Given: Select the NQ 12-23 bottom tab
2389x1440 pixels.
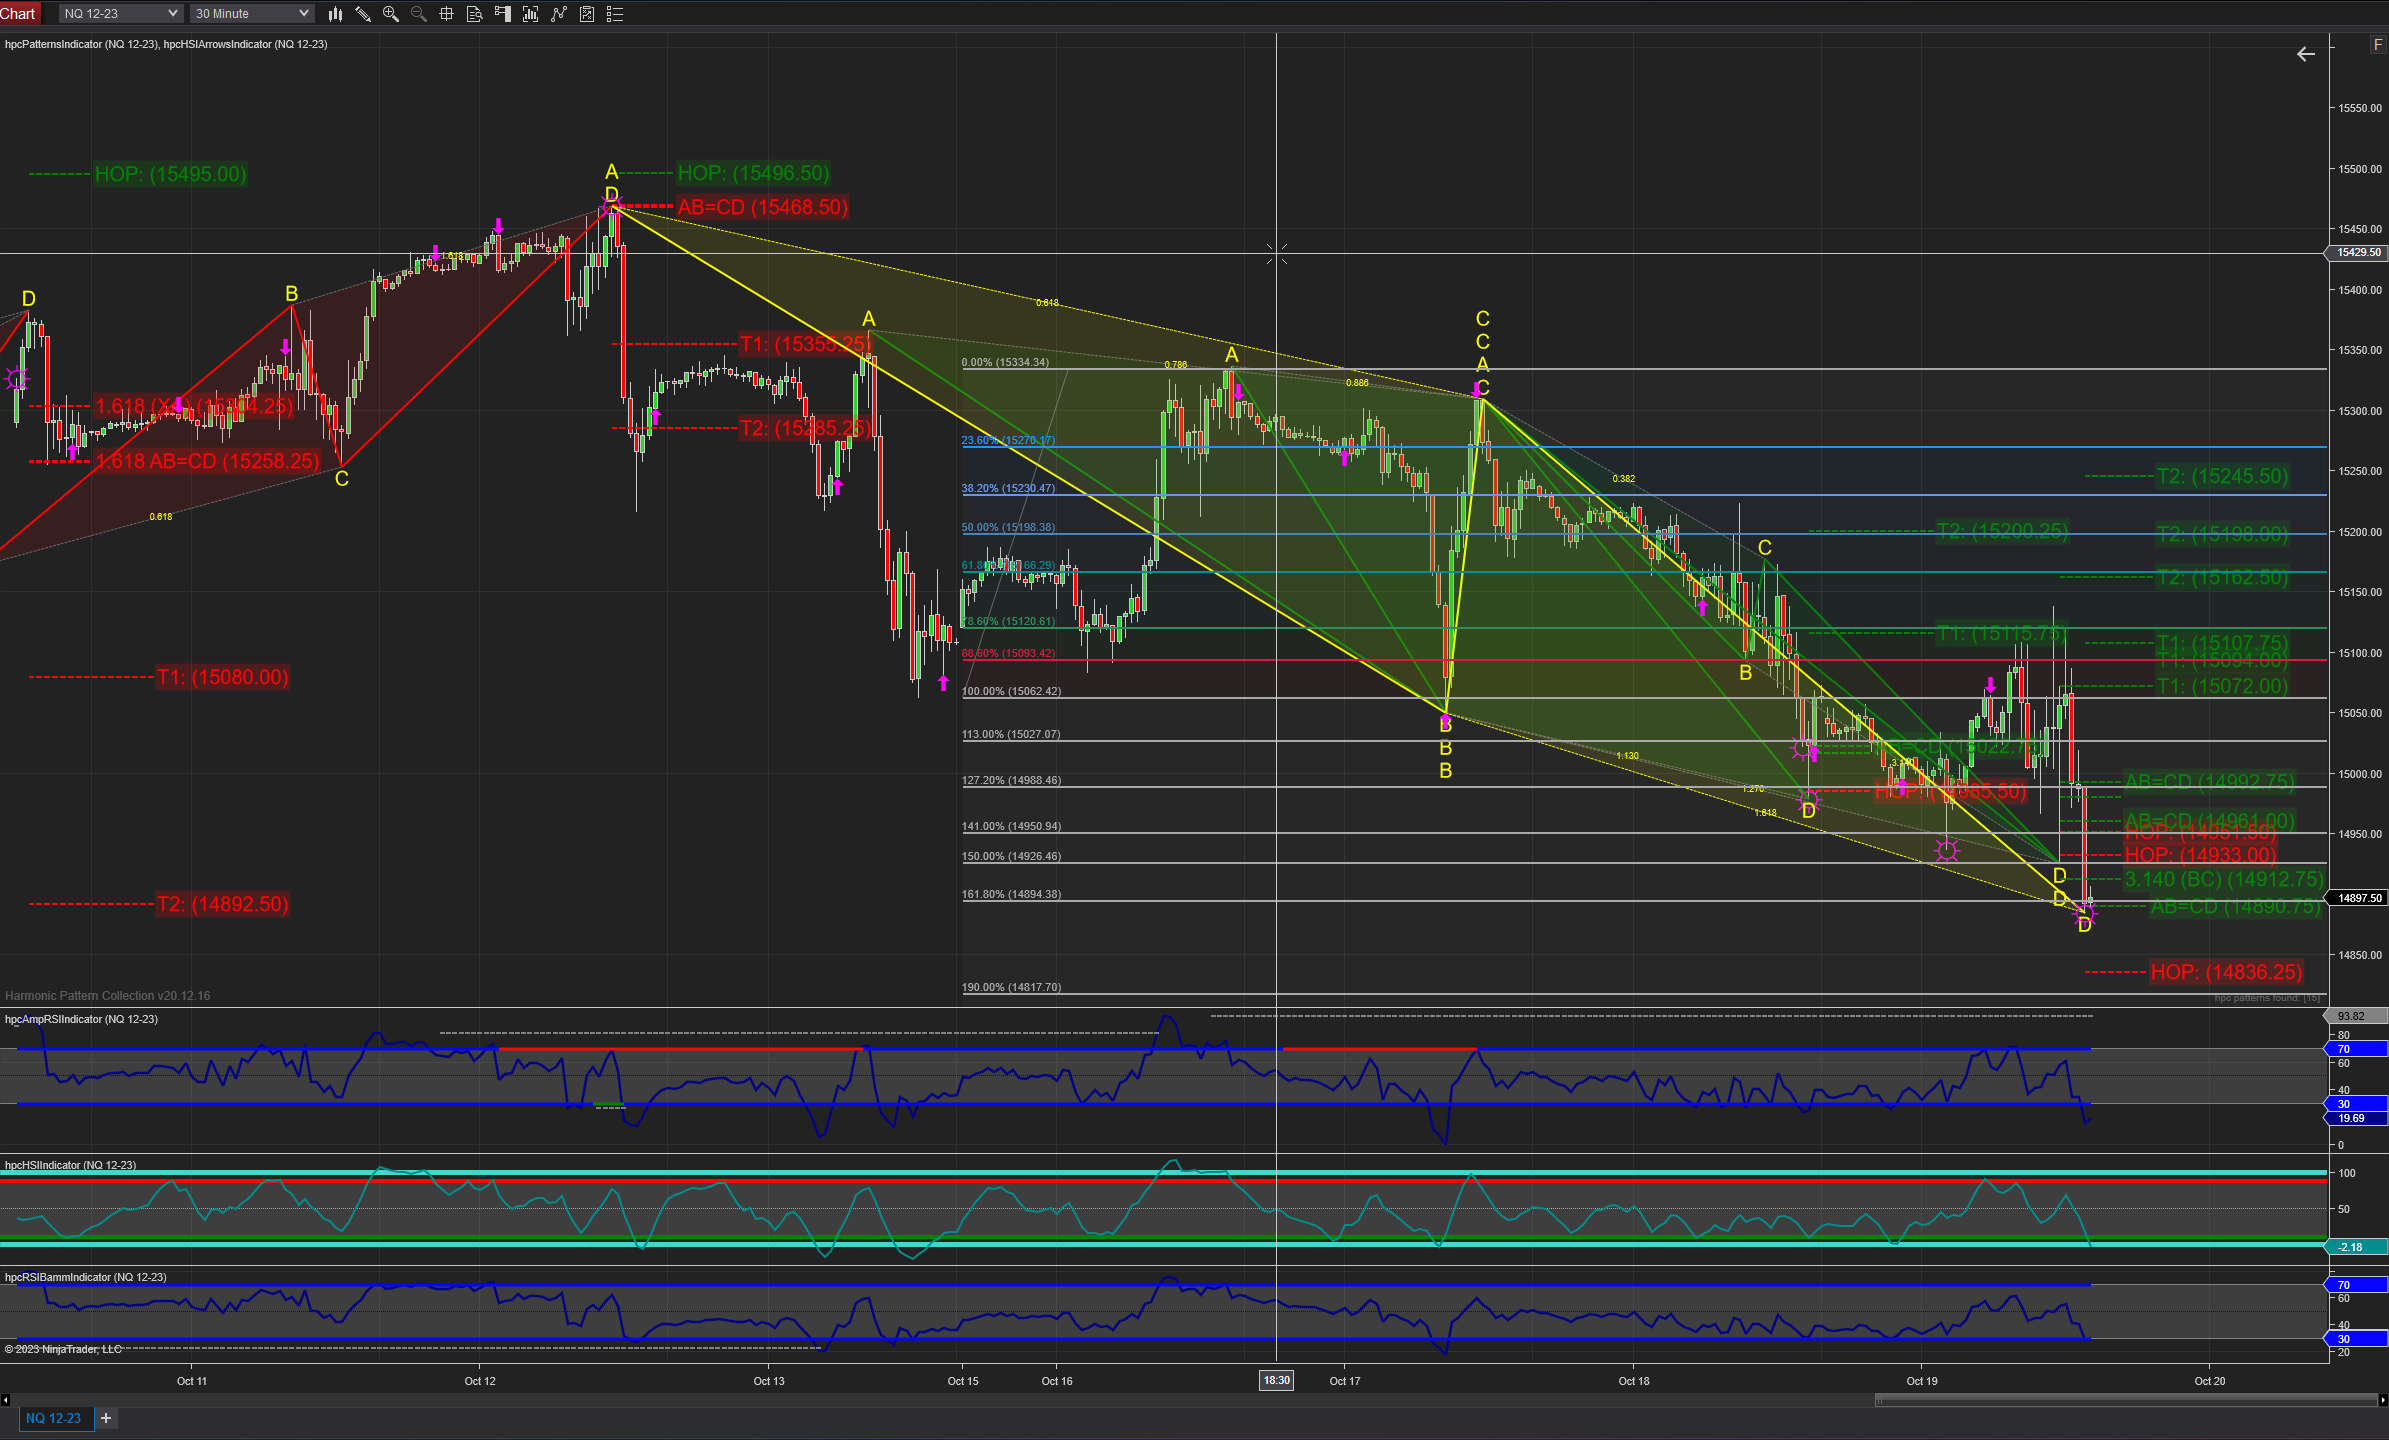Looking at the screenshot, I should pos(54,1418).
